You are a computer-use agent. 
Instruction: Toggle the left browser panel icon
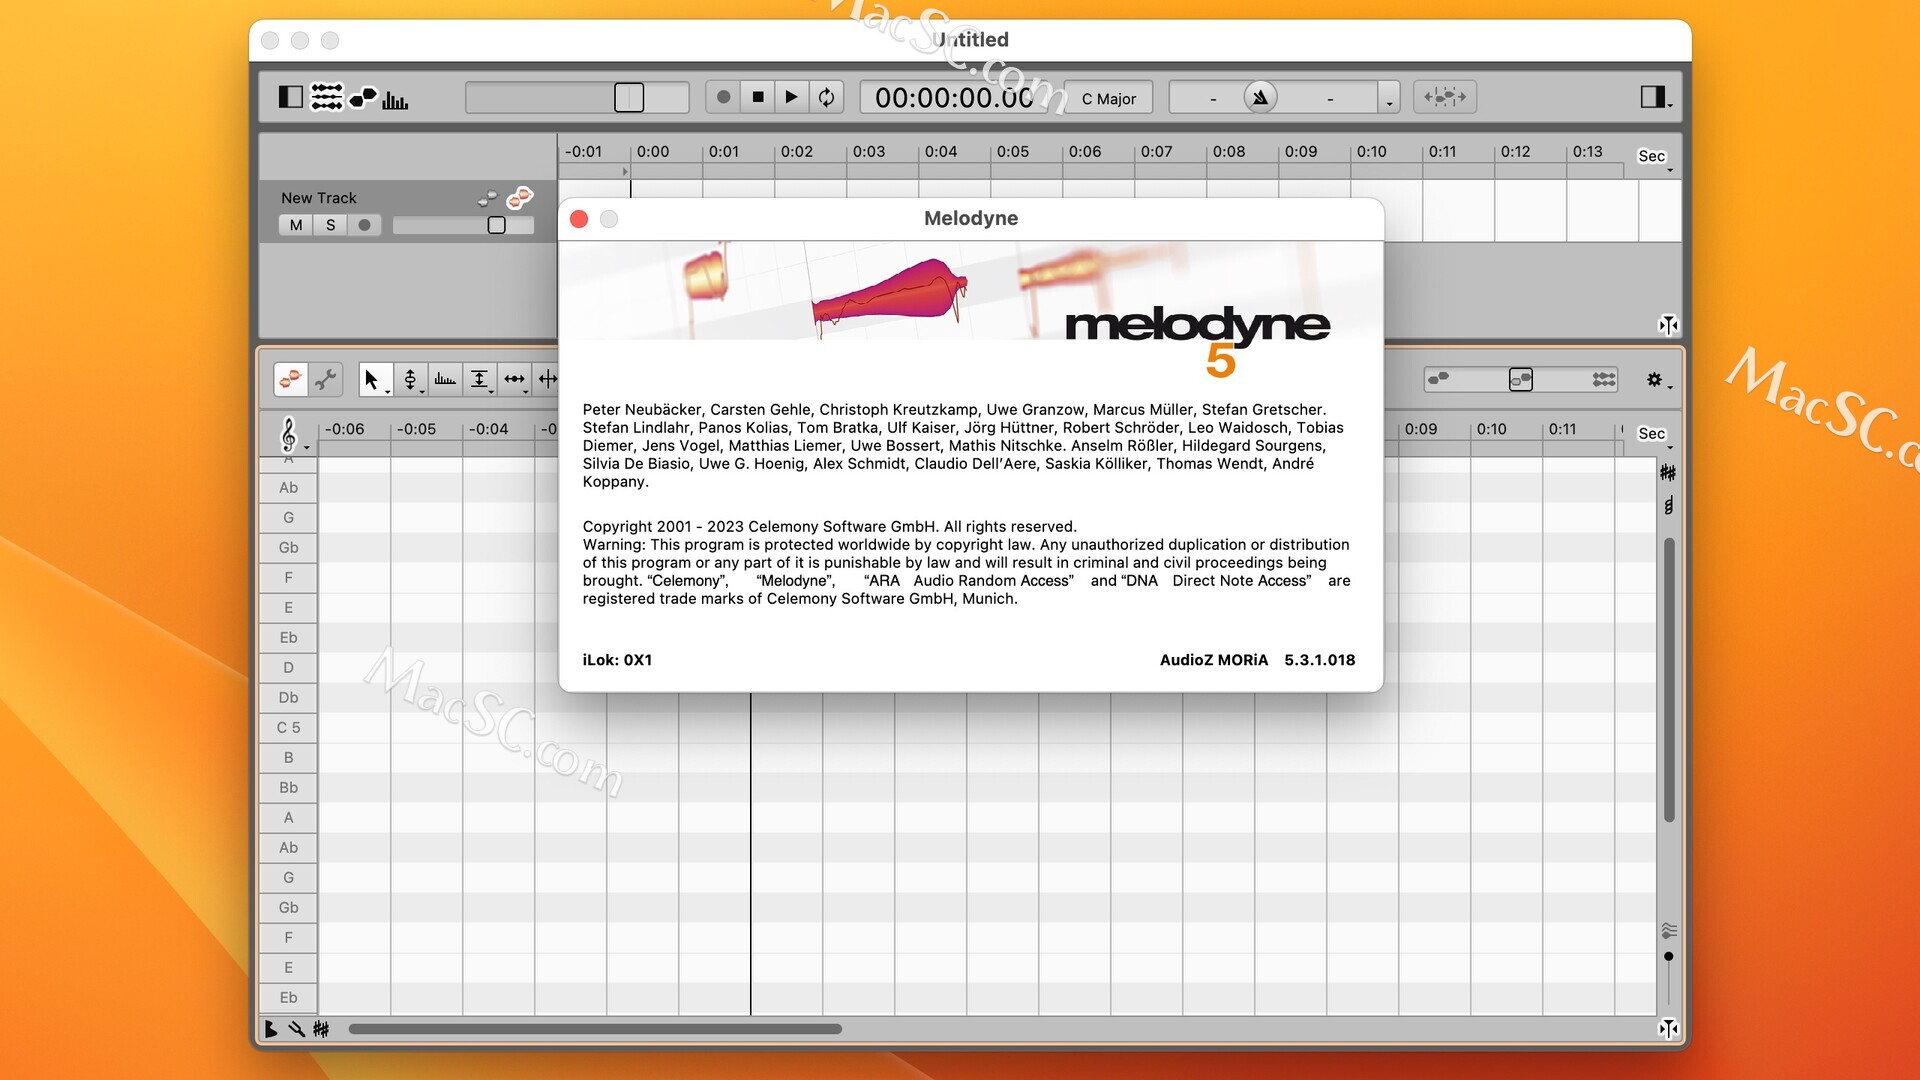tap(290, 97)
